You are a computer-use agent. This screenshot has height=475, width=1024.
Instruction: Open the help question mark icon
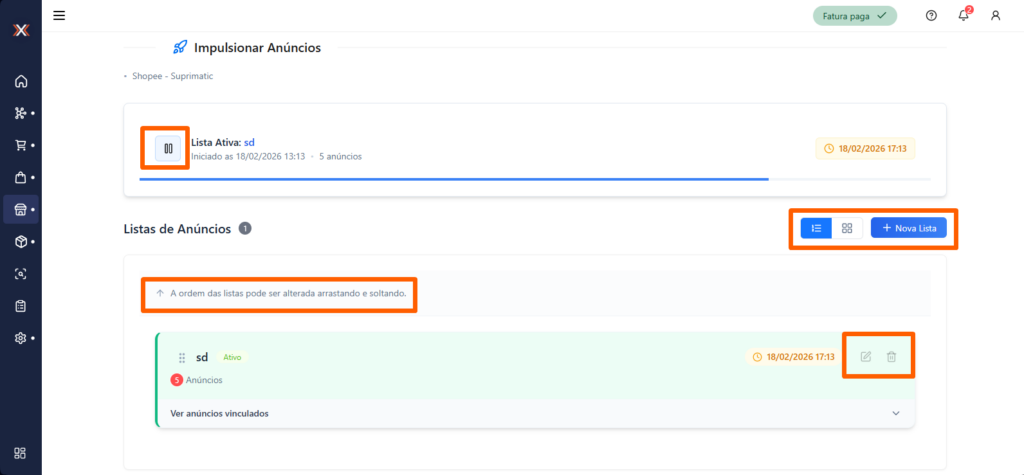tap(931, 16)
